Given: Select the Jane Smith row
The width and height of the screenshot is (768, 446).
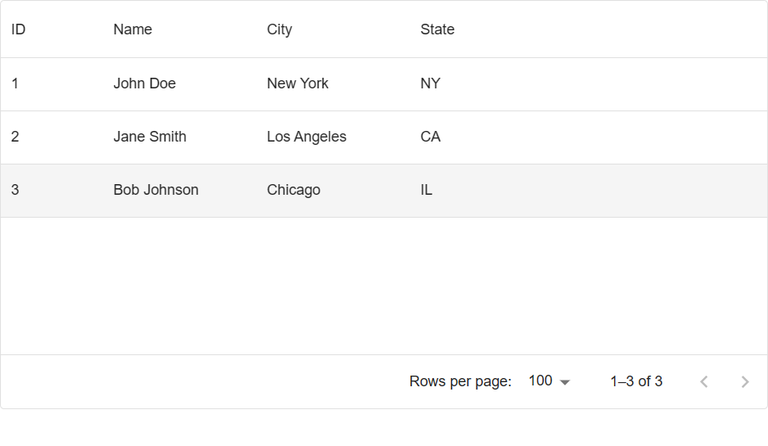Looking at the screenshot, I should point(149,137).
